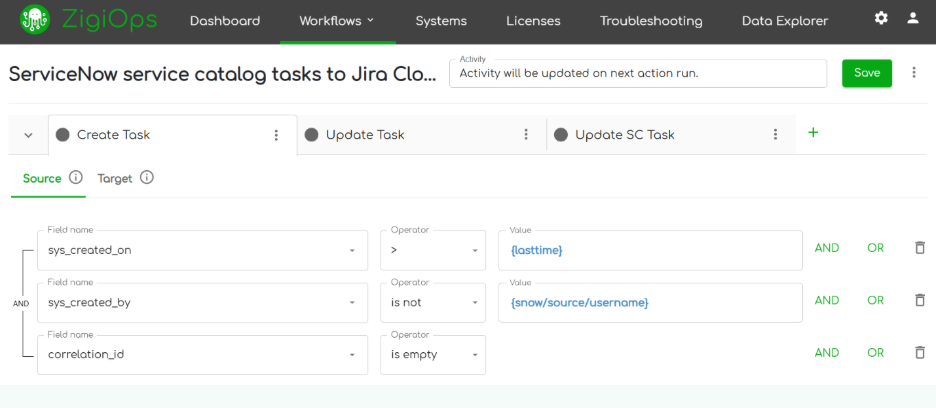936x408 pixels.
Task: Click the Activity text field
Action: tap(638, 73)
